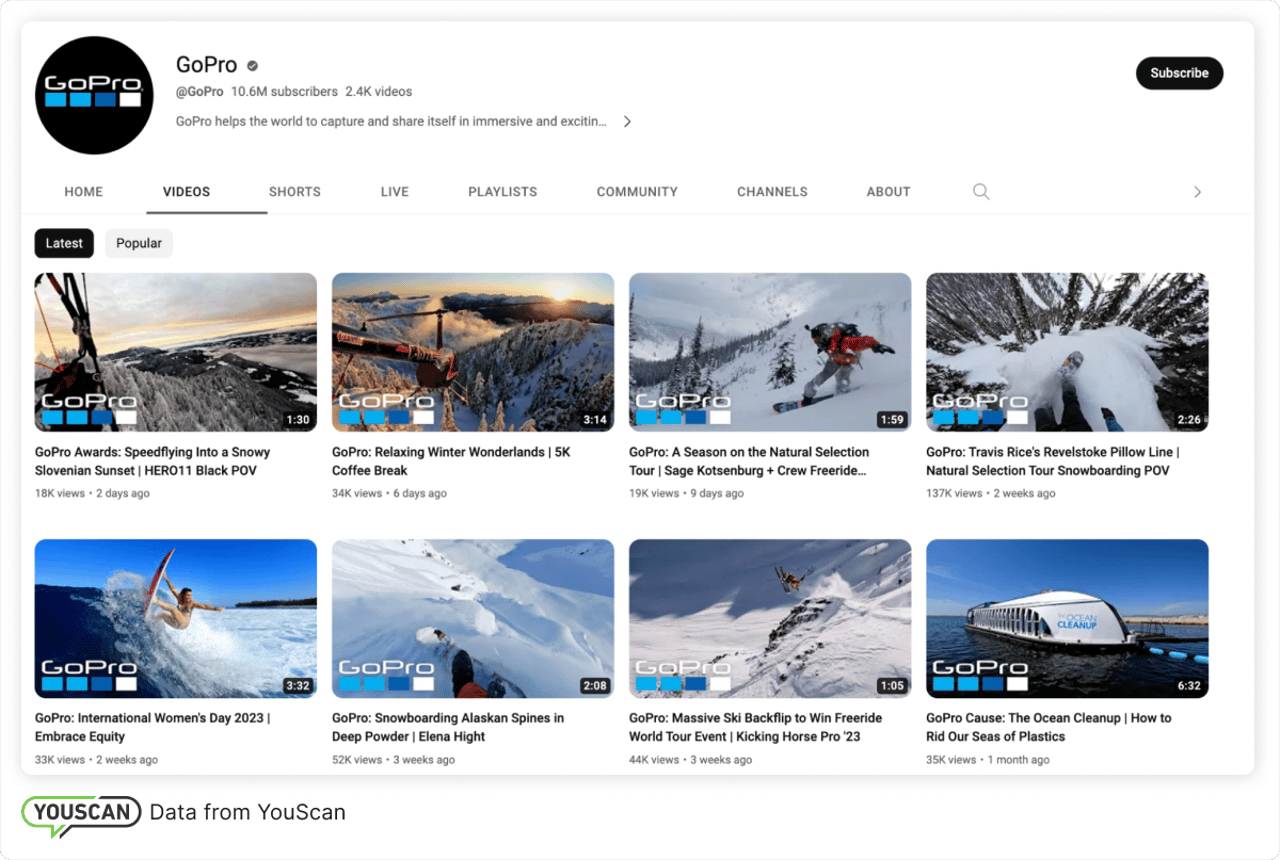
Task: Open the Community tab
Action: point(637,192)
